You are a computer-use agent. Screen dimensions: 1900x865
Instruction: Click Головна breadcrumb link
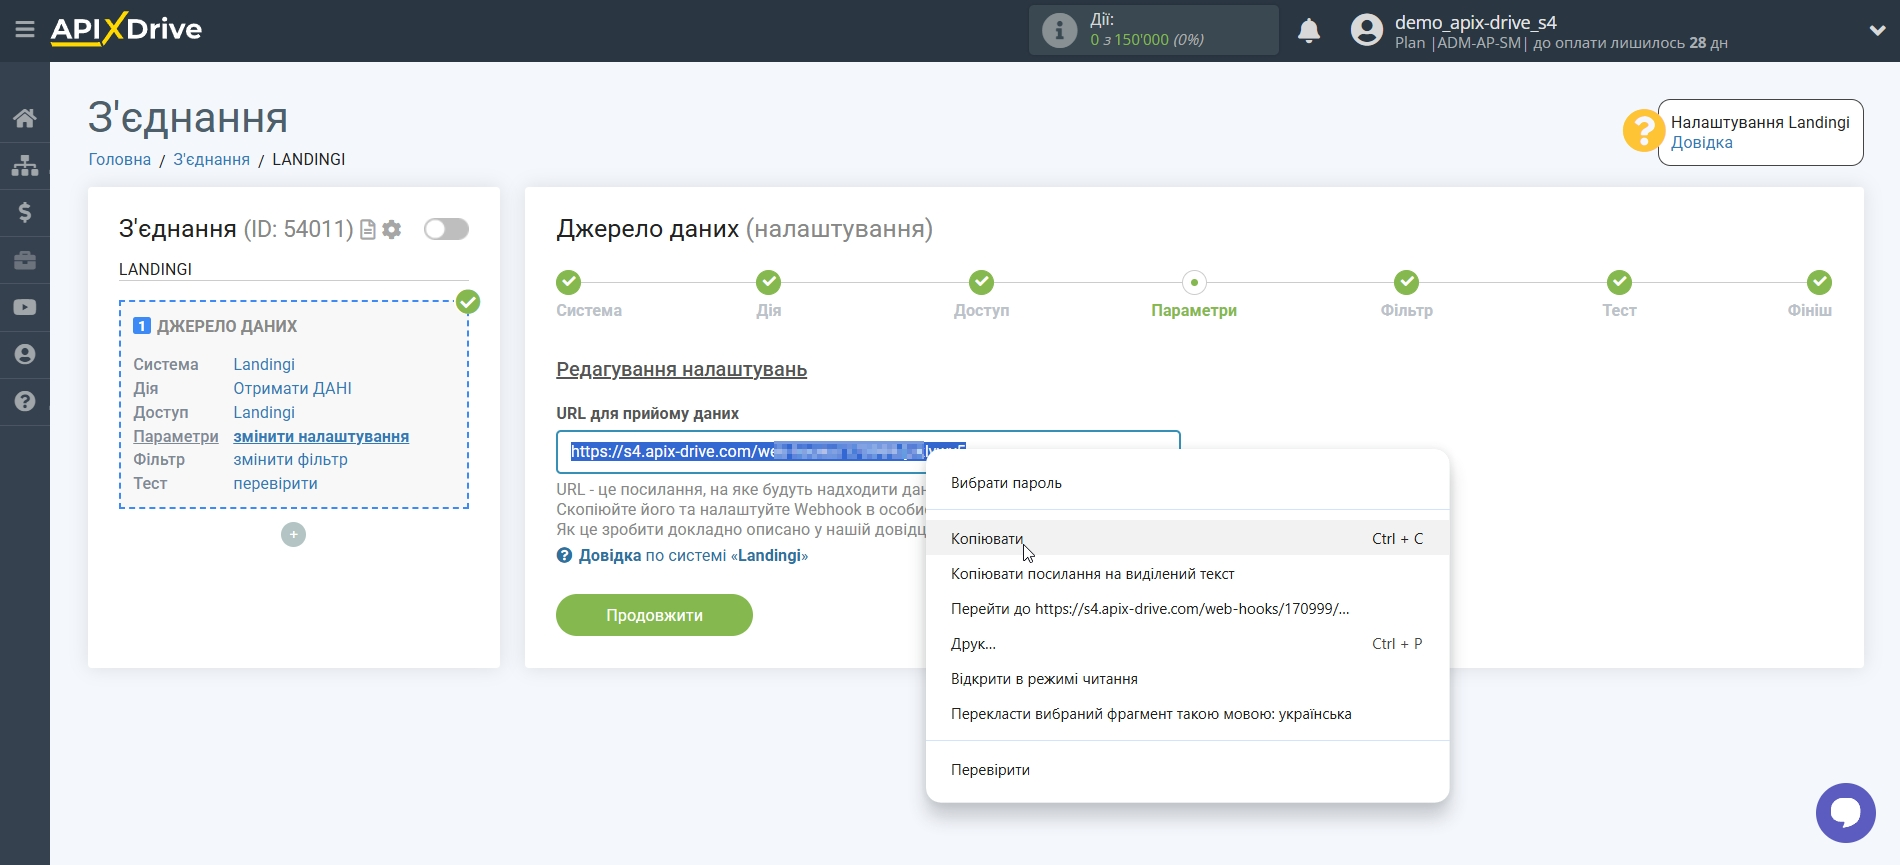(x=120, y=159)
